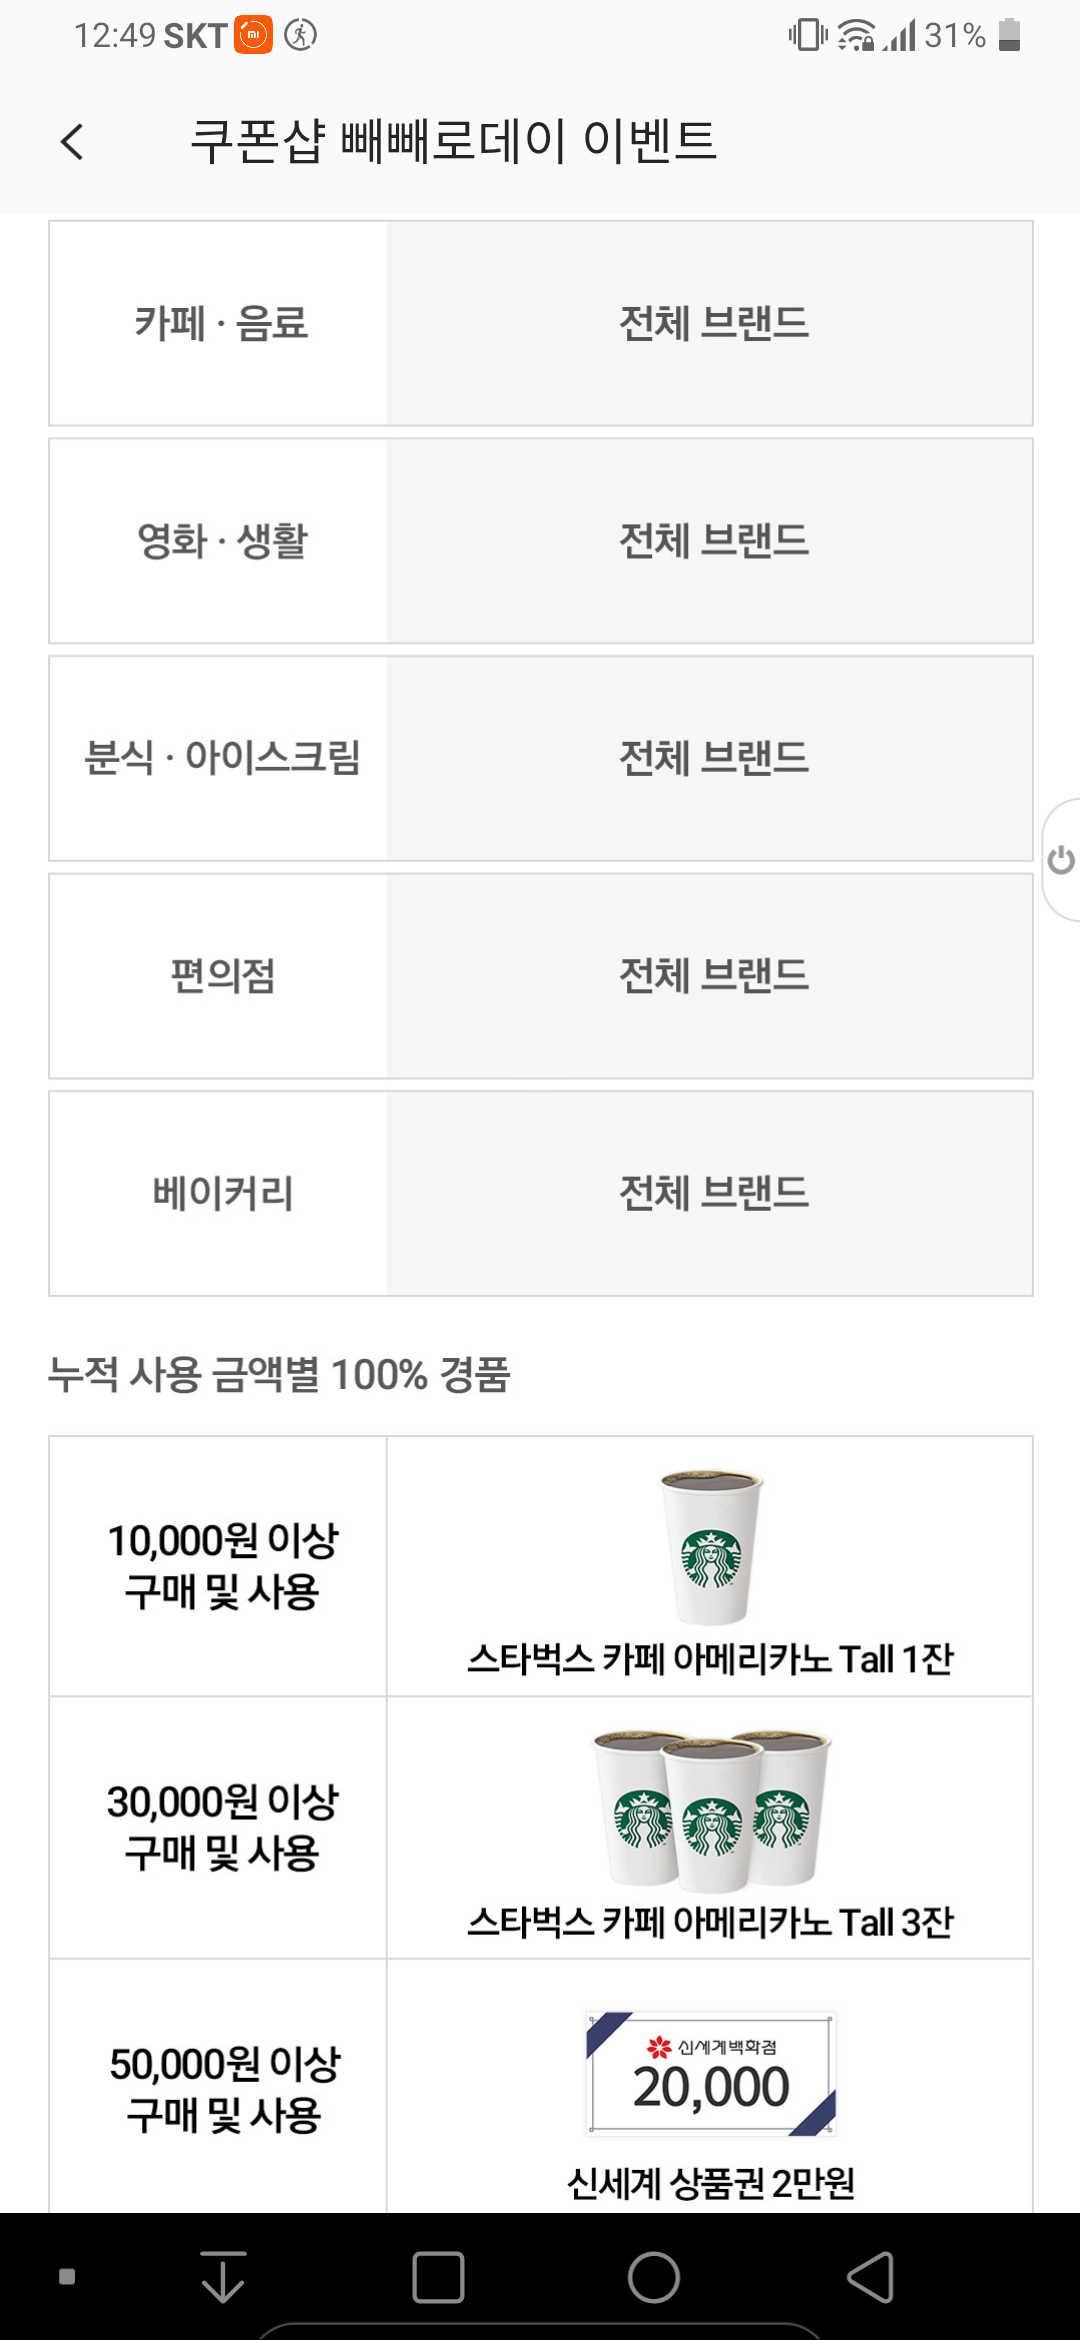Tap Shinsegae 20,000 gift voucher image
The image size is (1080, 2340).
point(711,2074)
